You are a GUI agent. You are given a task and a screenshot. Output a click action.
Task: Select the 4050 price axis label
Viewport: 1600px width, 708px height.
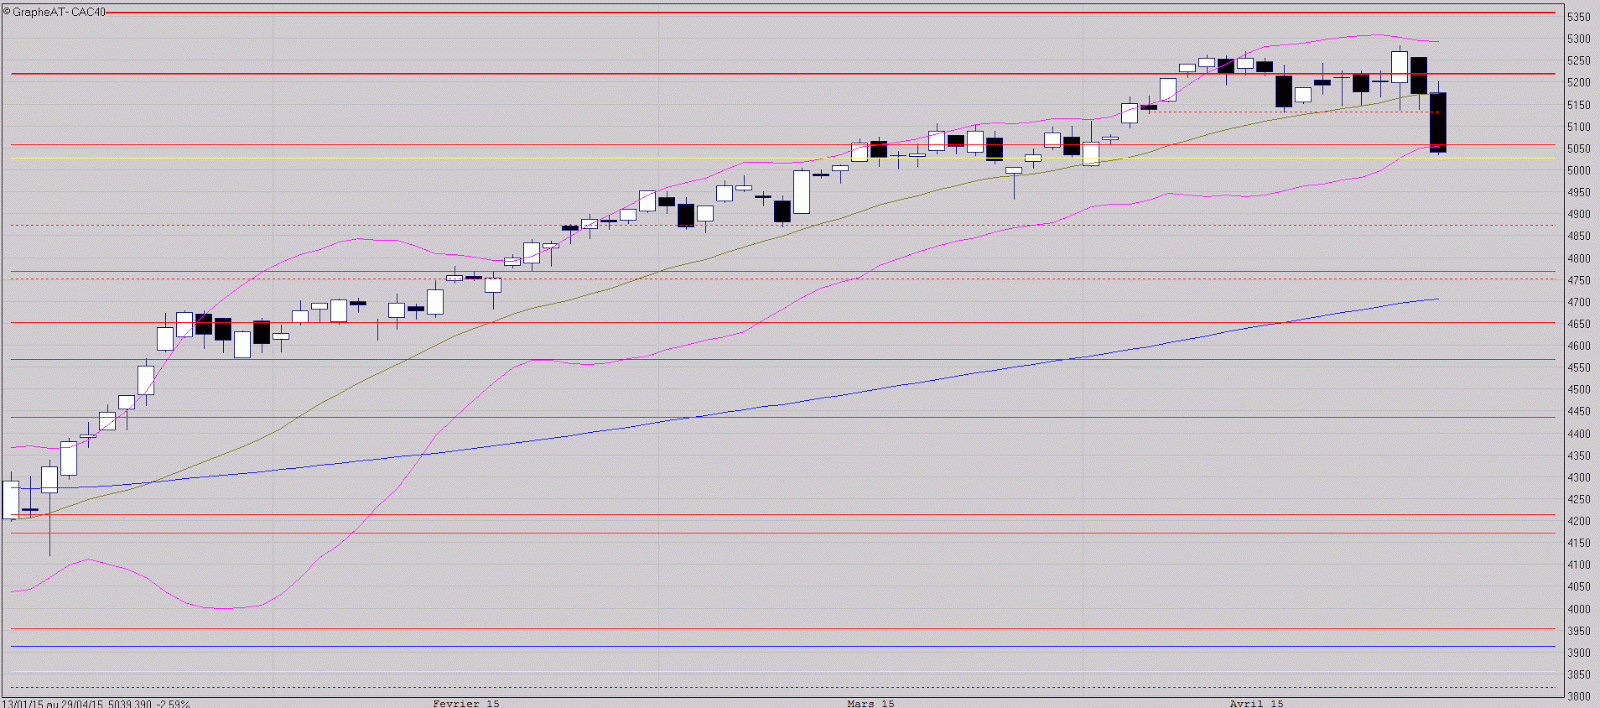(x=1578, y=587)
